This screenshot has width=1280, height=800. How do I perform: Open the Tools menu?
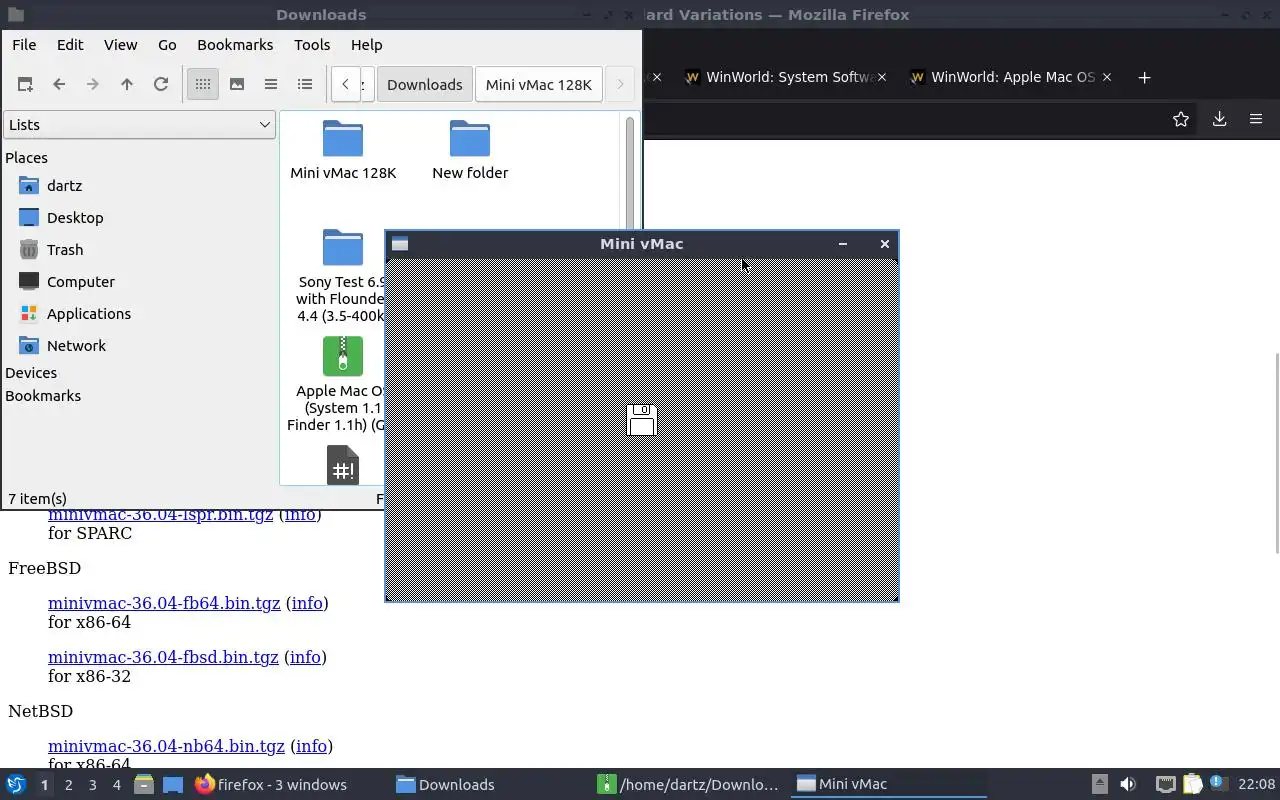pos(312,44)
